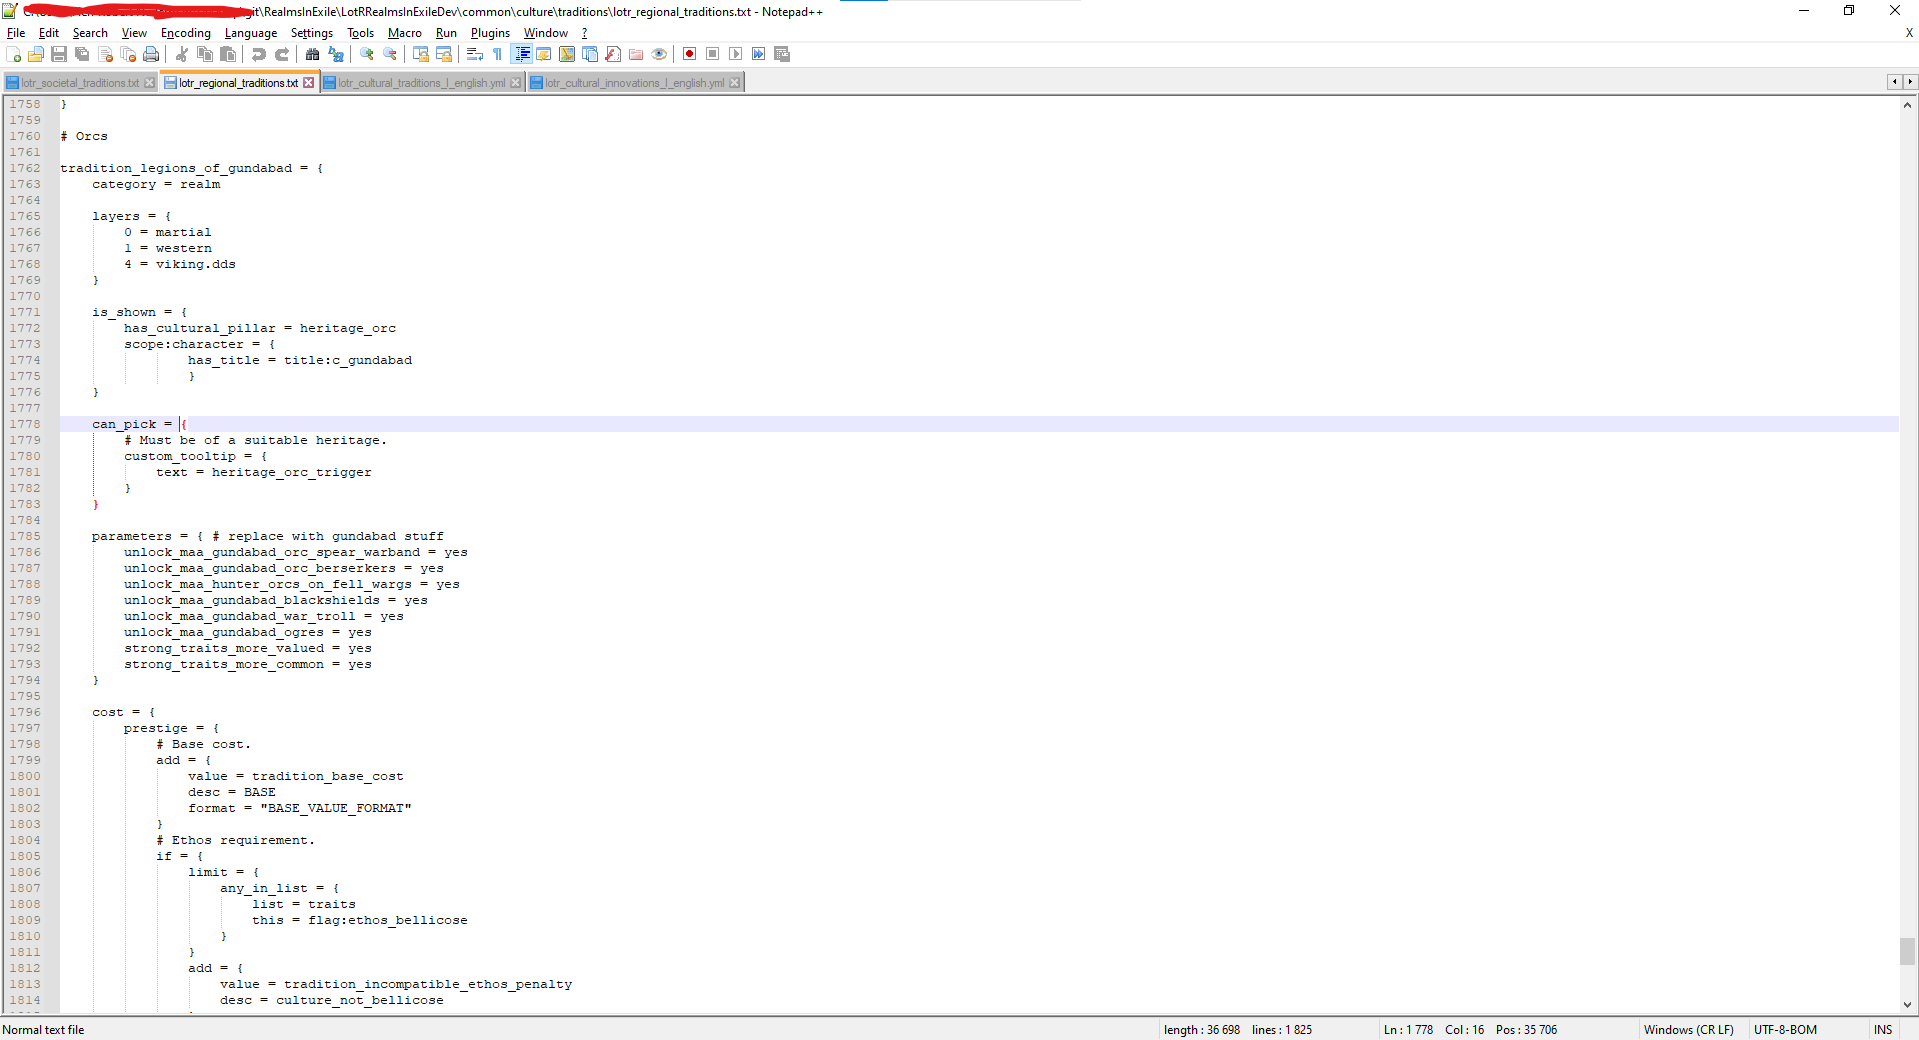Toggle file monitoring eye icon
This screenshot has height=1040, width=1919.
tap(659, 54)
